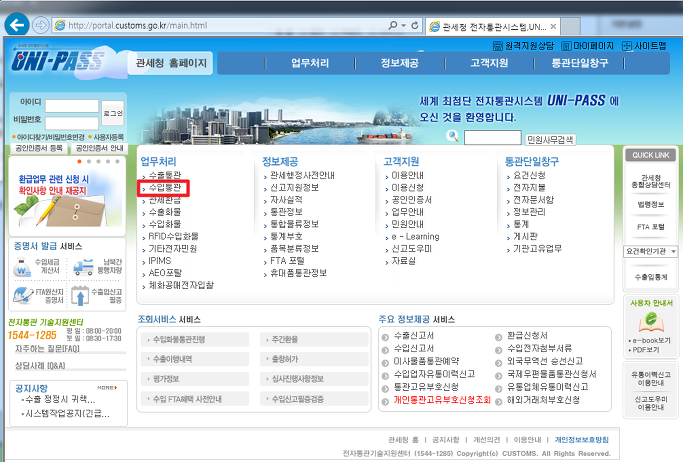Open the 국제우편물품통관신청서 link

(552, 374)
